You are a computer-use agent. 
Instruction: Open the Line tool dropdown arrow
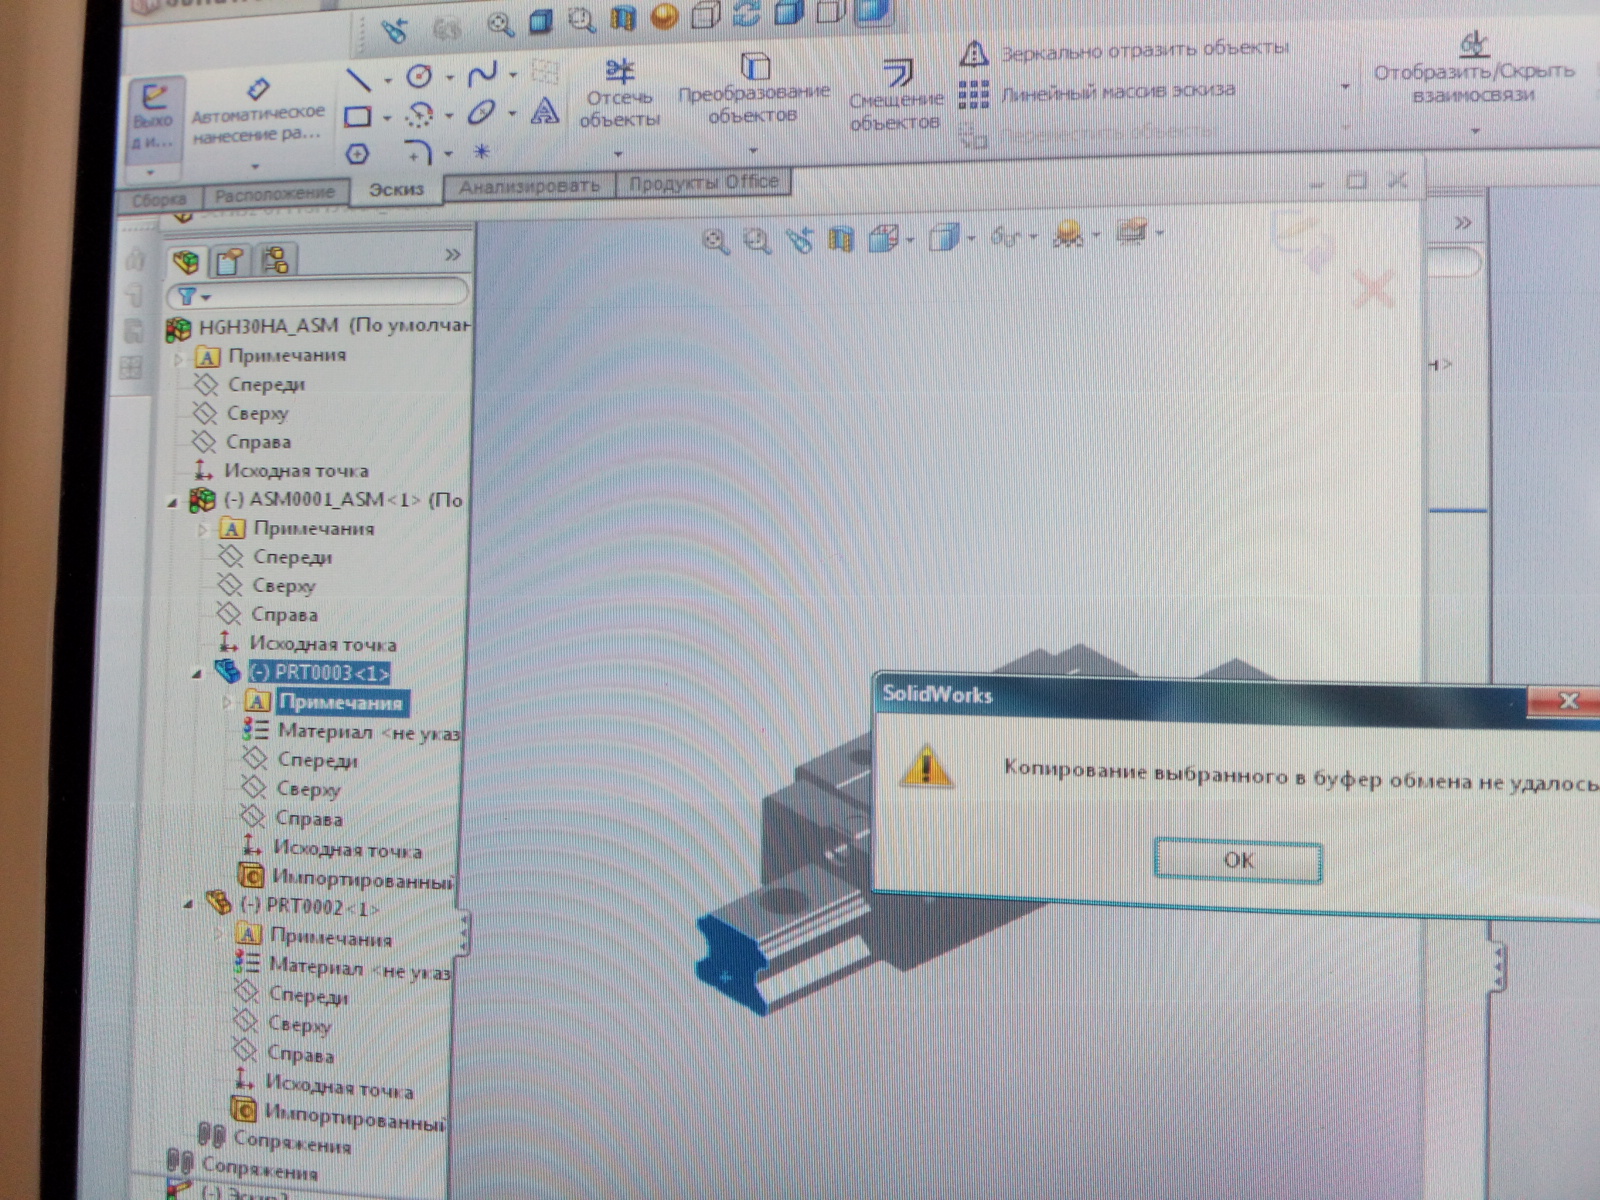pos(387,81)
